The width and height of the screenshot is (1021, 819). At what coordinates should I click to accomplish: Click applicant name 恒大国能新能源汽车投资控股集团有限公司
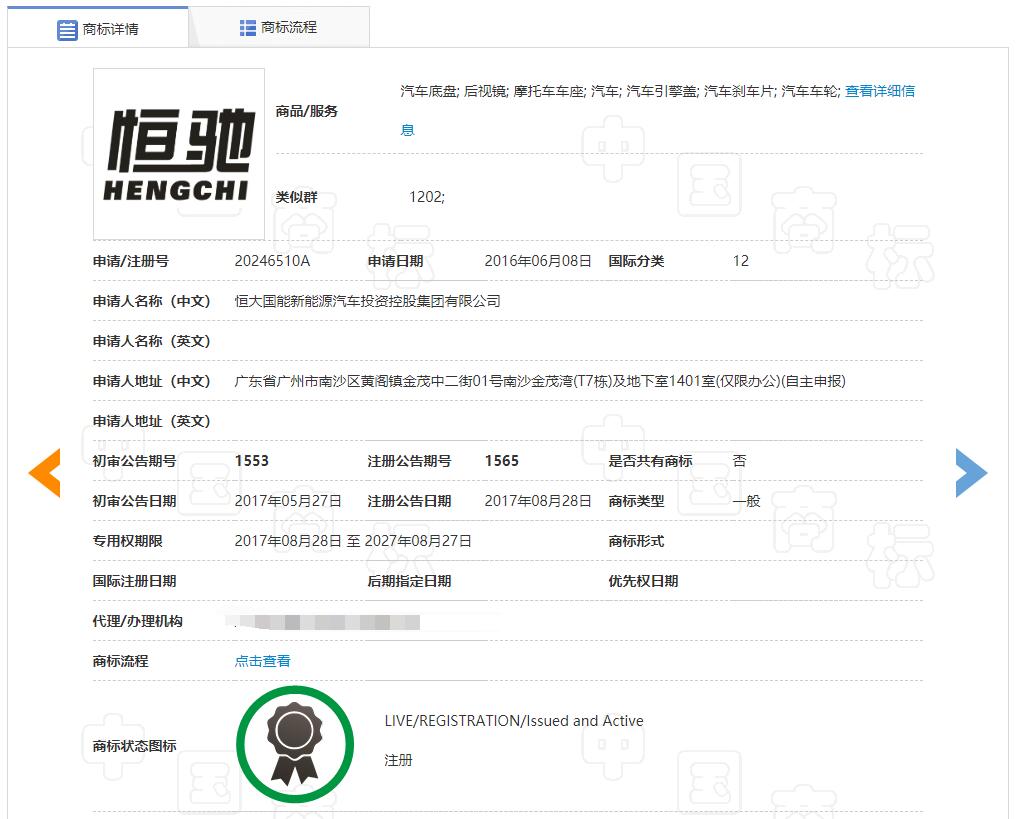point(367,301)
